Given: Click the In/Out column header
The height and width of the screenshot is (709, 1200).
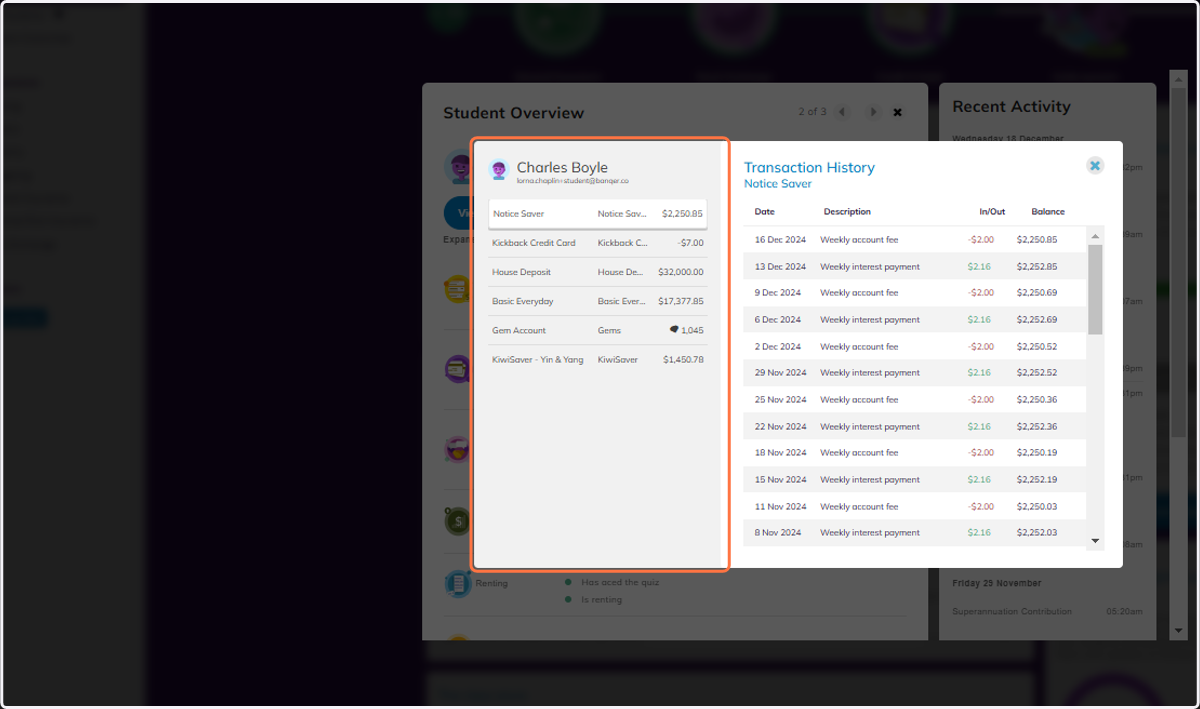Looking at the screenshot, I should tap(992, 212).
